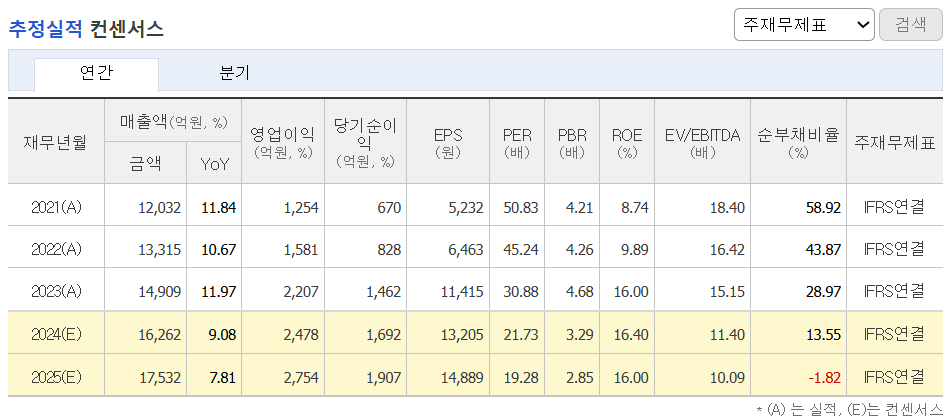Select the 재무년월 column header
Viewport: 949px width, 420px height.
point(56,142)
